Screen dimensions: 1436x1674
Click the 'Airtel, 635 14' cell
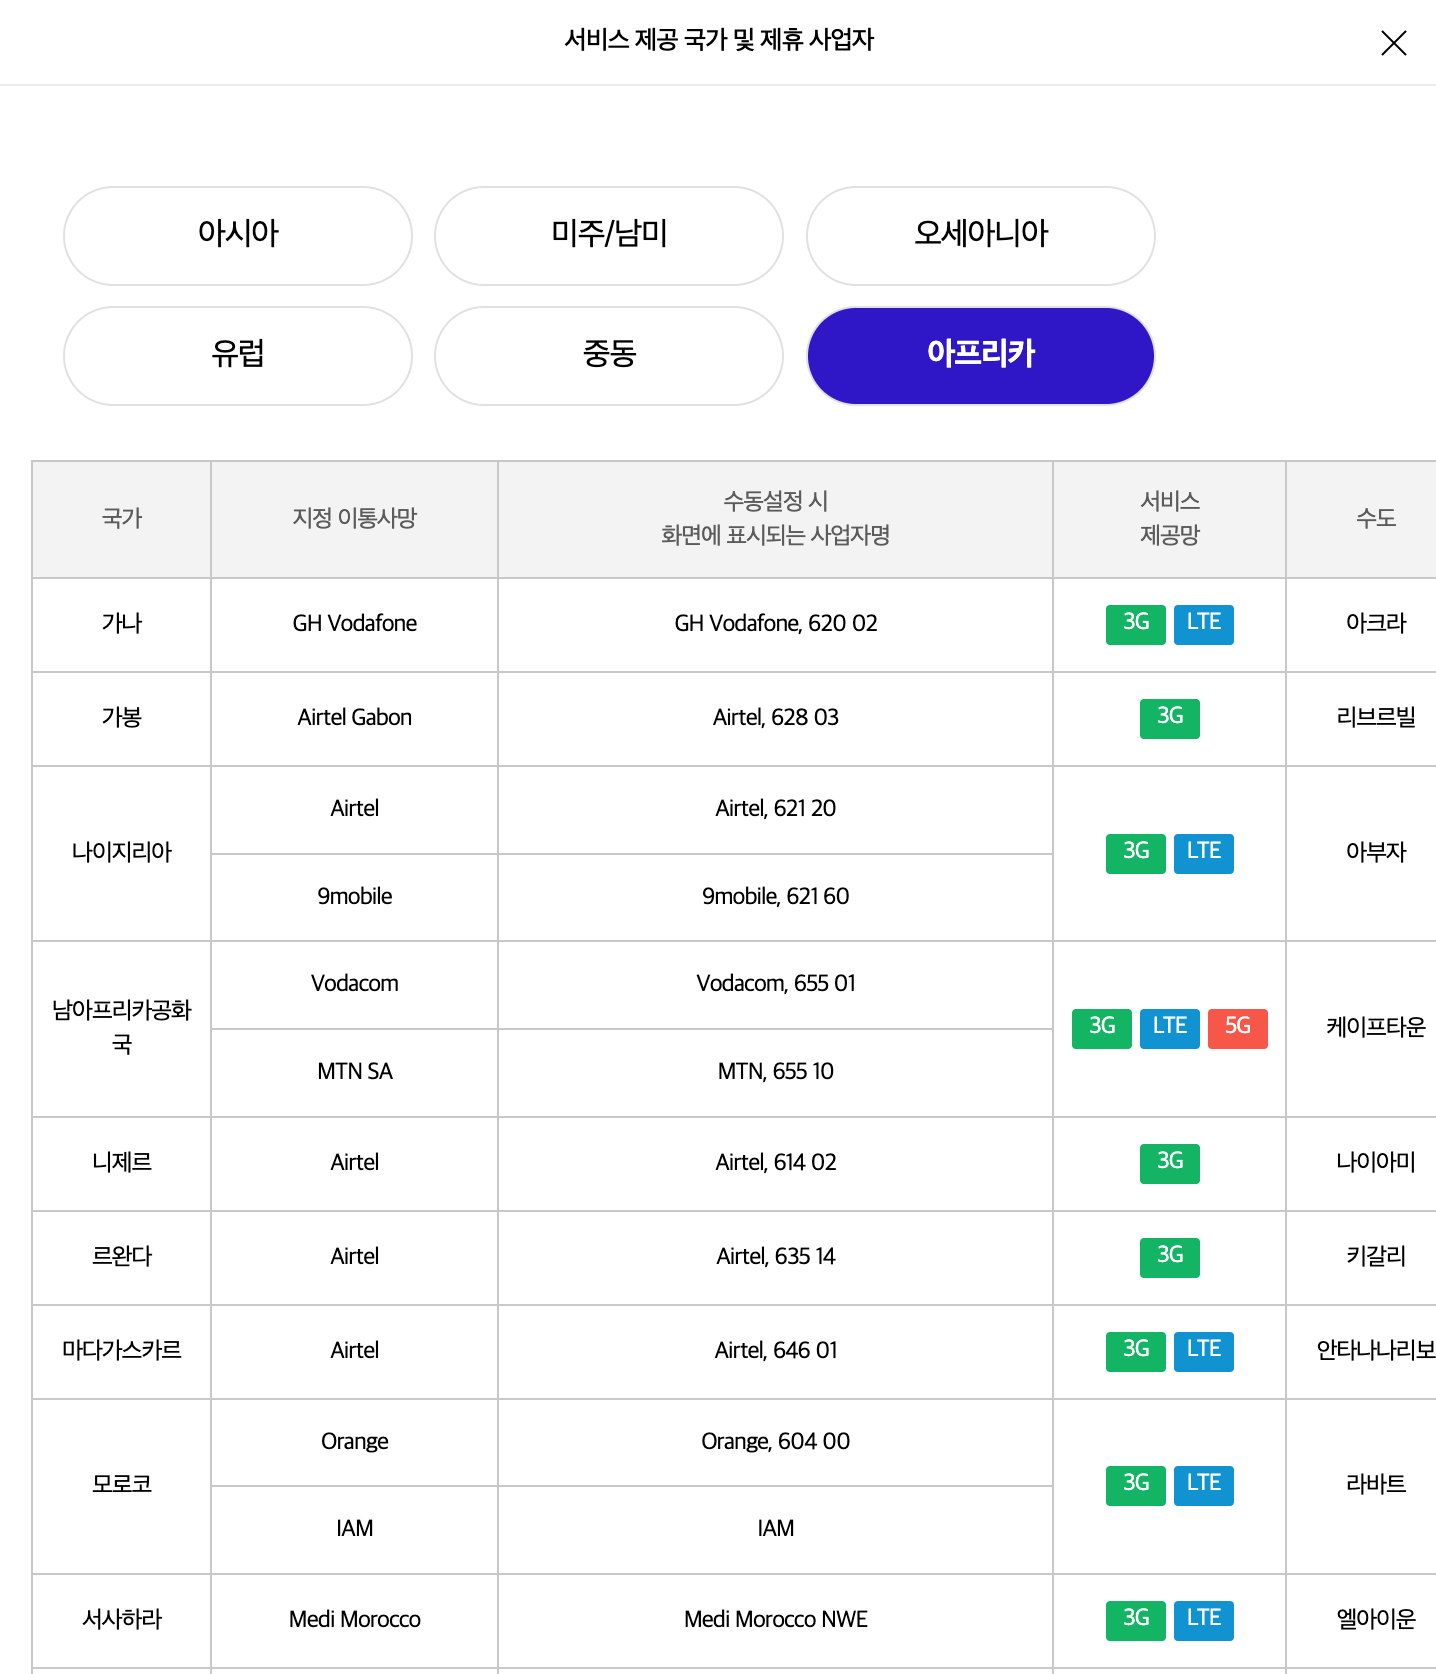776,1258
